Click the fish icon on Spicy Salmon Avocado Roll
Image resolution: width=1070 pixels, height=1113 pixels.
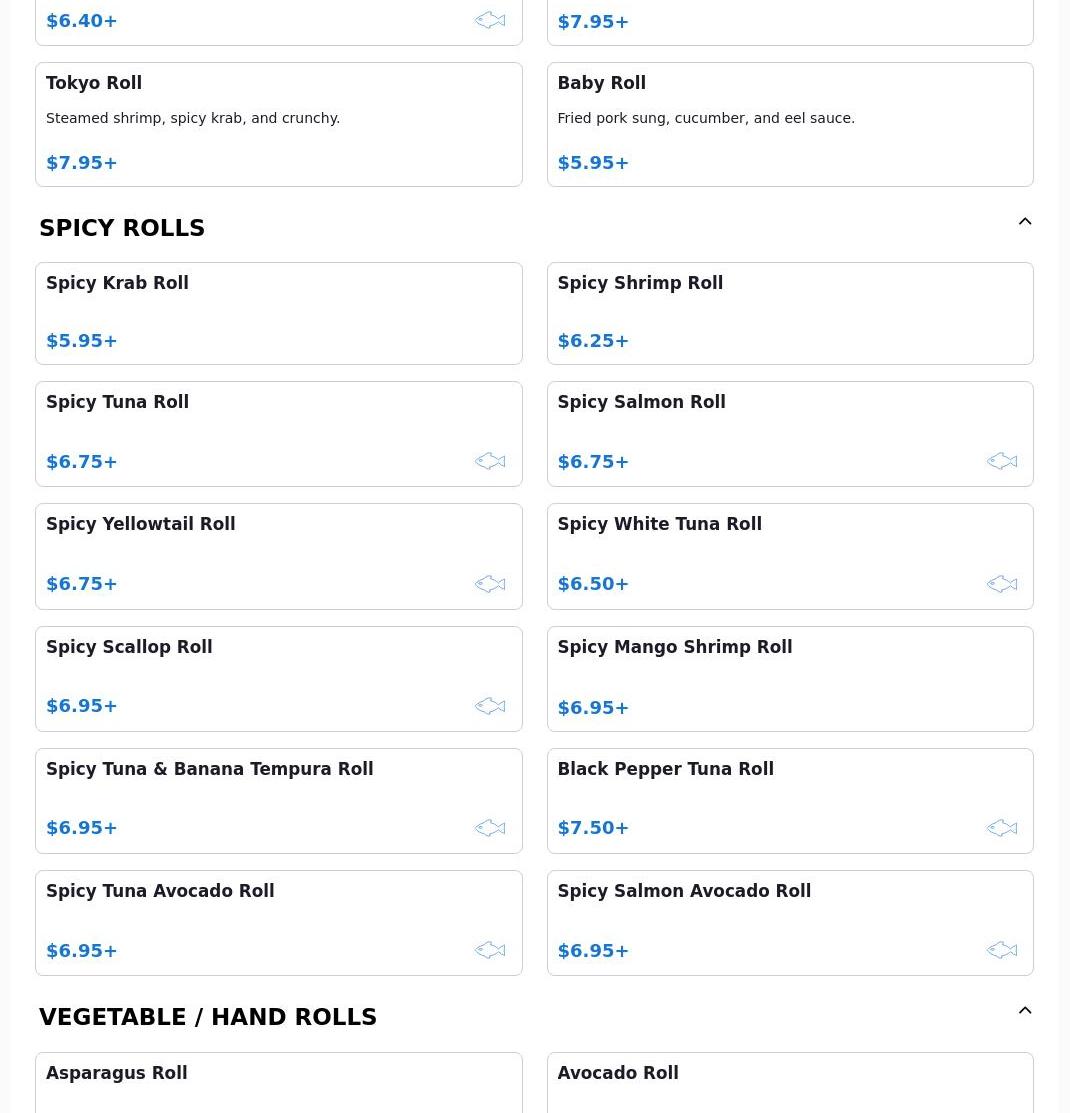(x=1002, y=950)
